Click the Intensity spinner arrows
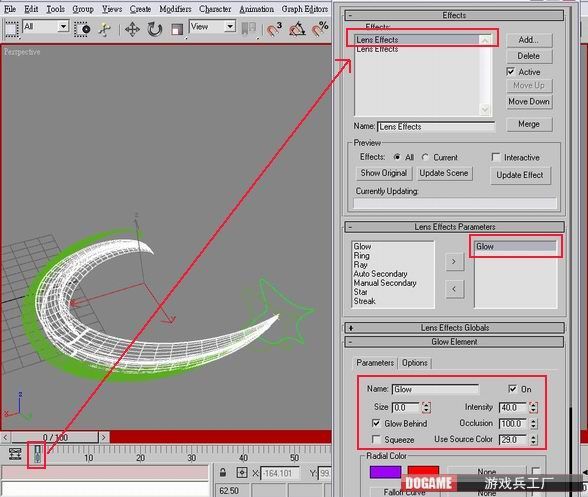 pos(533,407)
